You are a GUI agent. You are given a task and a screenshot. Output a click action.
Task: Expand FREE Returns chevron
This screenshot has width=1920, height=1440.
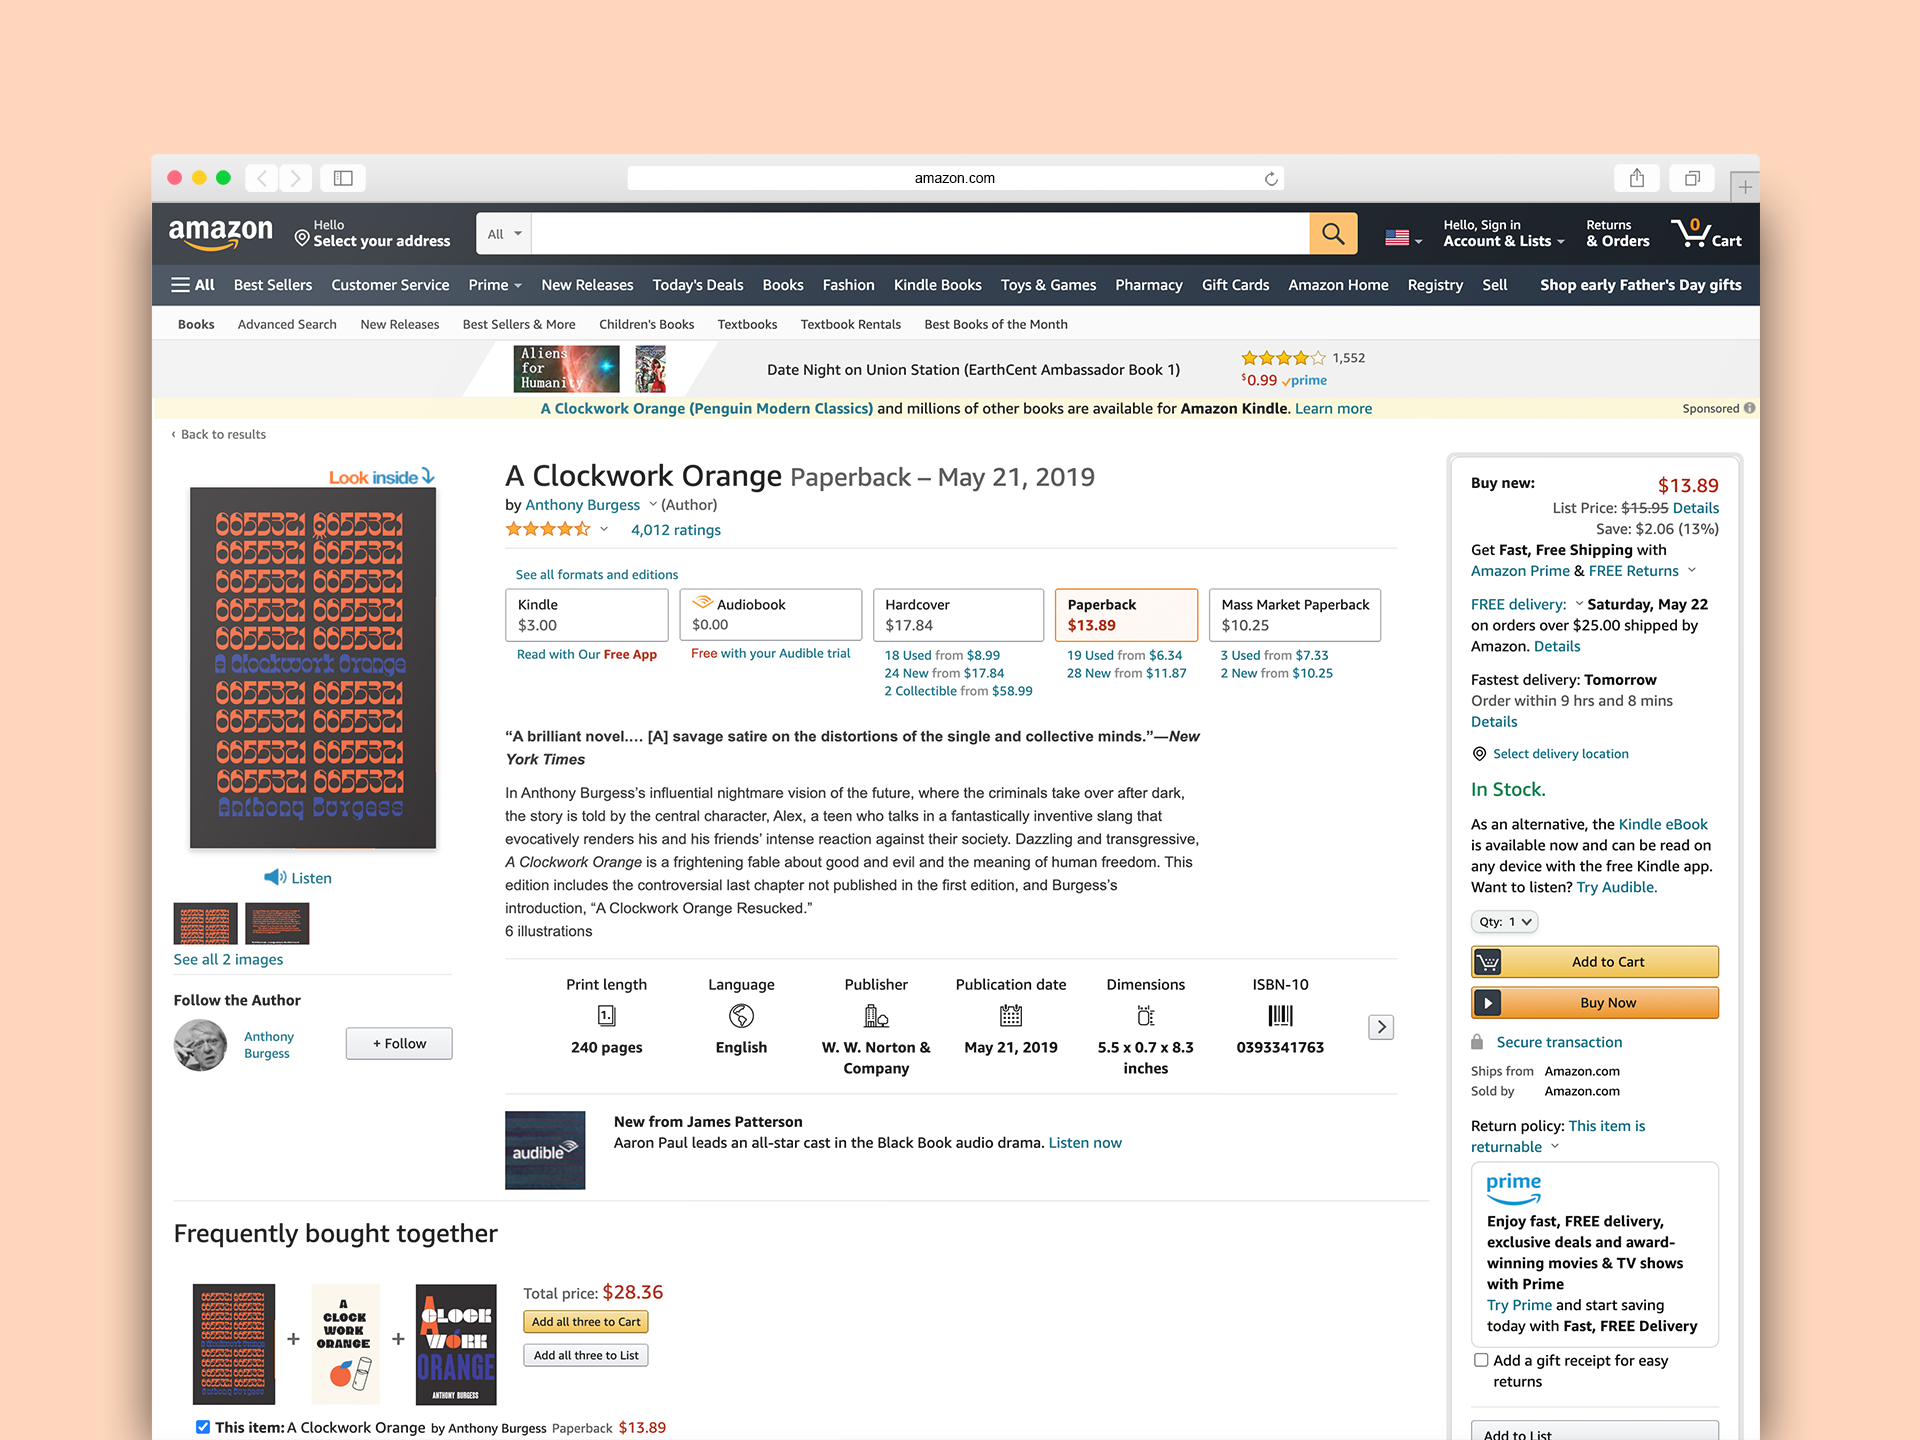(x=1692, y=571)
